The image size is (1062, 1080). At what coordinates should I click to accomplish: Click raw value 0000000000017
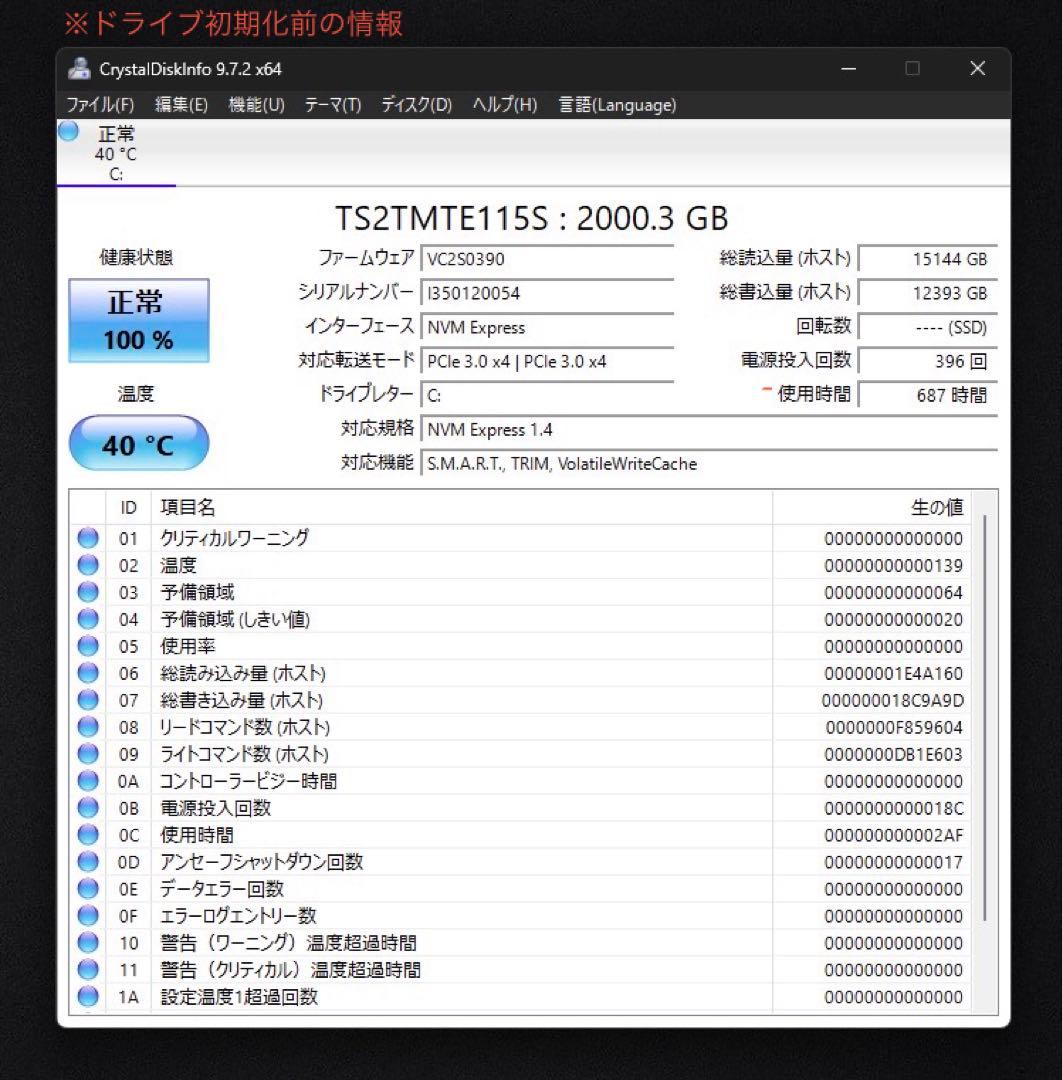[893, 862]
